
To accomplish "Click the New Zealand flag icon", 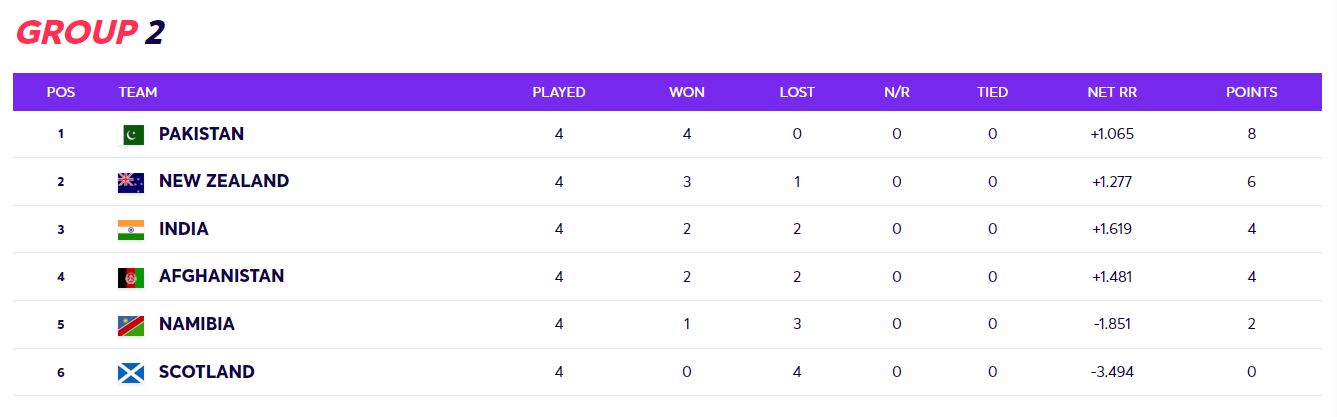I will pos(131,182).
